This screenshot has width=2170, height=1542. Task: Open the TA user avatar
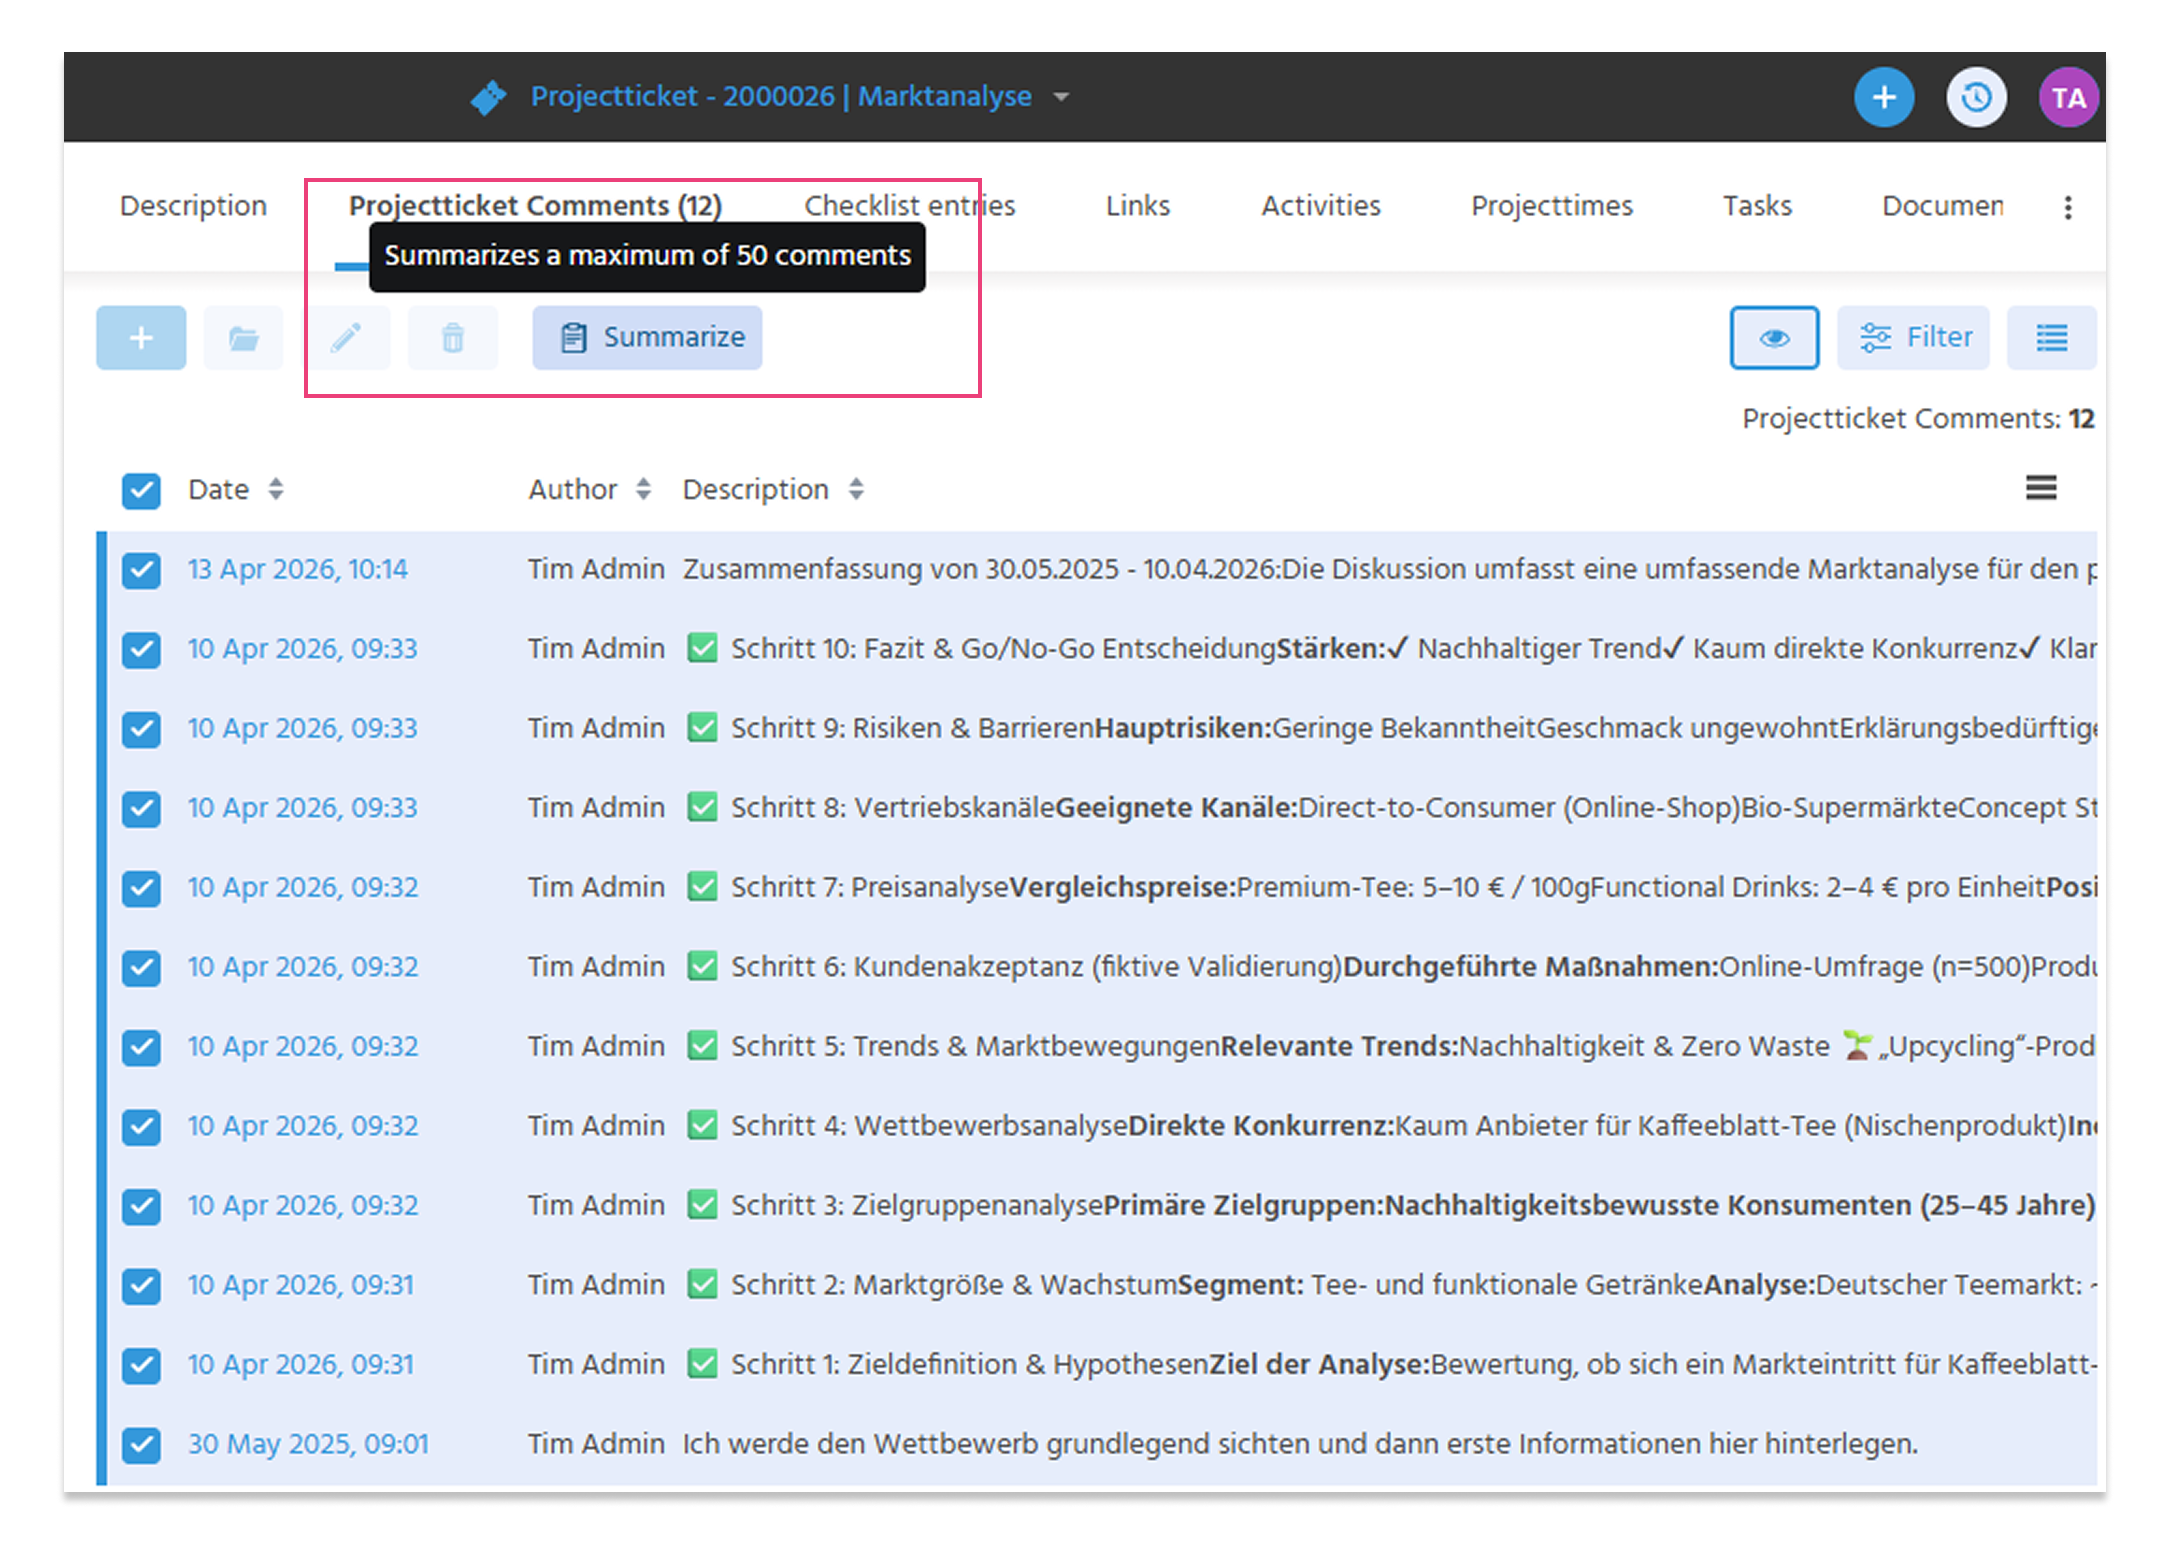click(2067, 97)
